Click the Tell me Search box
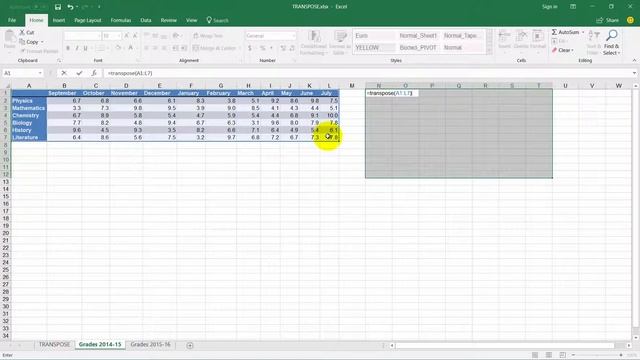The width and height of the screenshot is (640, 360). 218,20
